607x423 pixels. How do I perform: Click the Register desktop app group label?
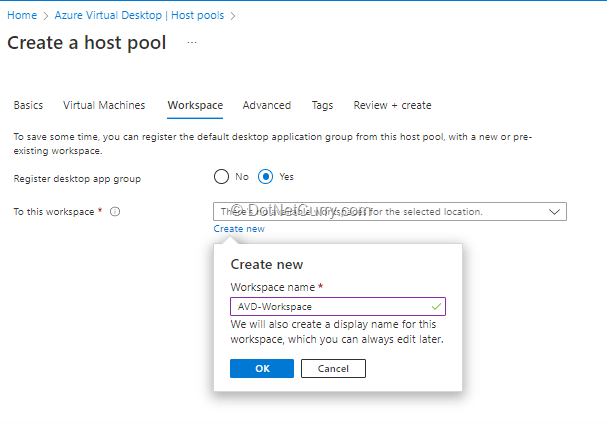[77, 179]
